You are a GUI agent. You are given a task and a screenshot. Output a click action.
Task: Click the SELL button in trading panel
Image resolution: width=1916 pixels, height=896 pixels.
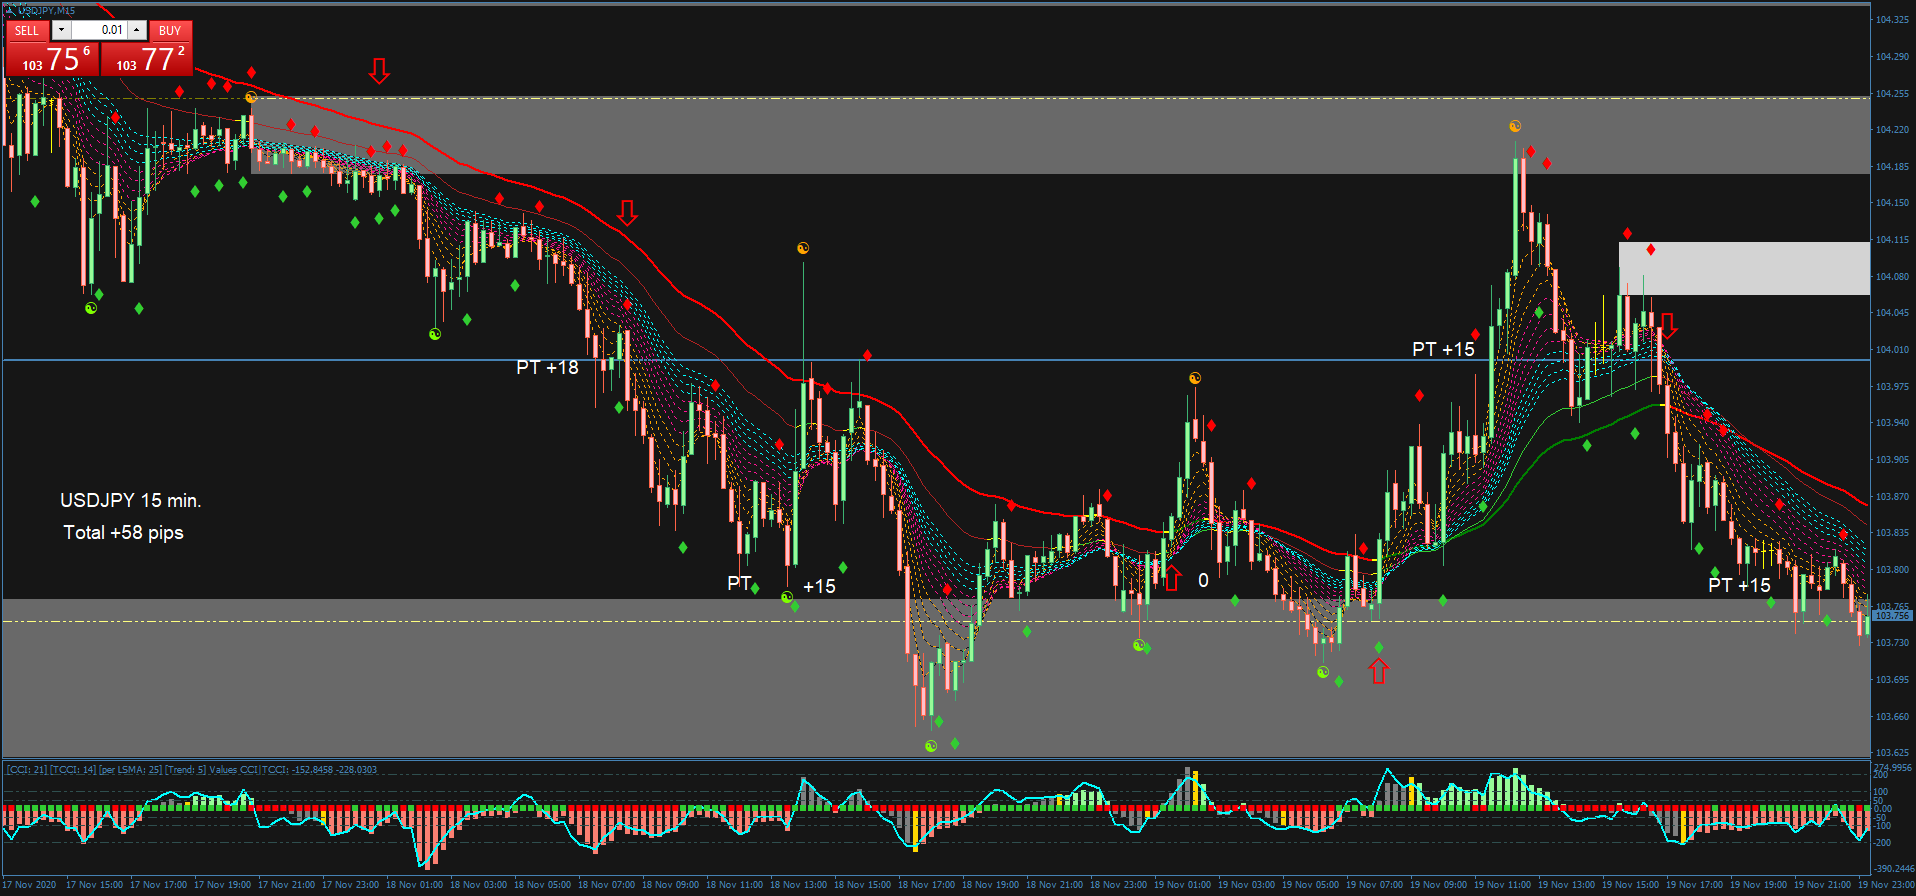click(27, 30)
